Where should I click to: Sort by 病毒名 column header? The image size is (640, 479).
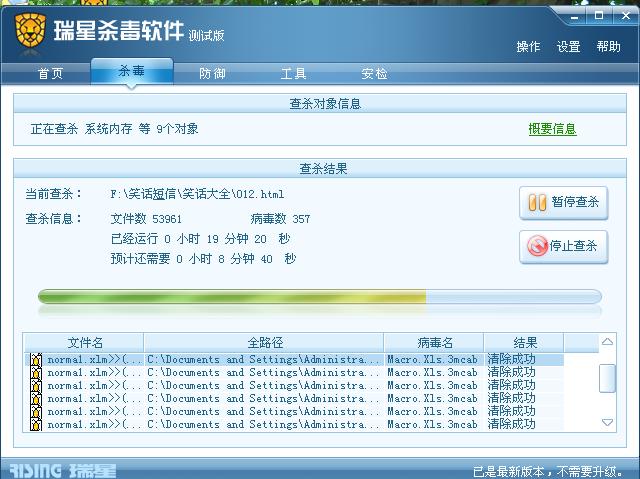click(434, 342)
